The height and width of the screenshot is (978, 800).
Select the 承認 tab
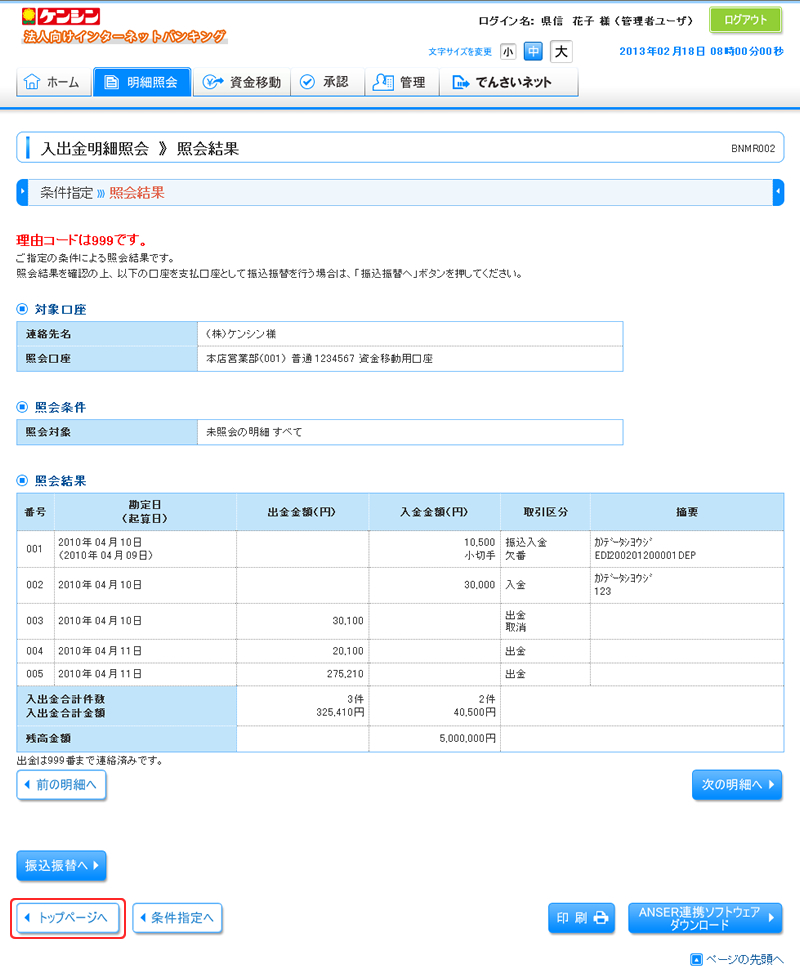(x=327, y=82)
